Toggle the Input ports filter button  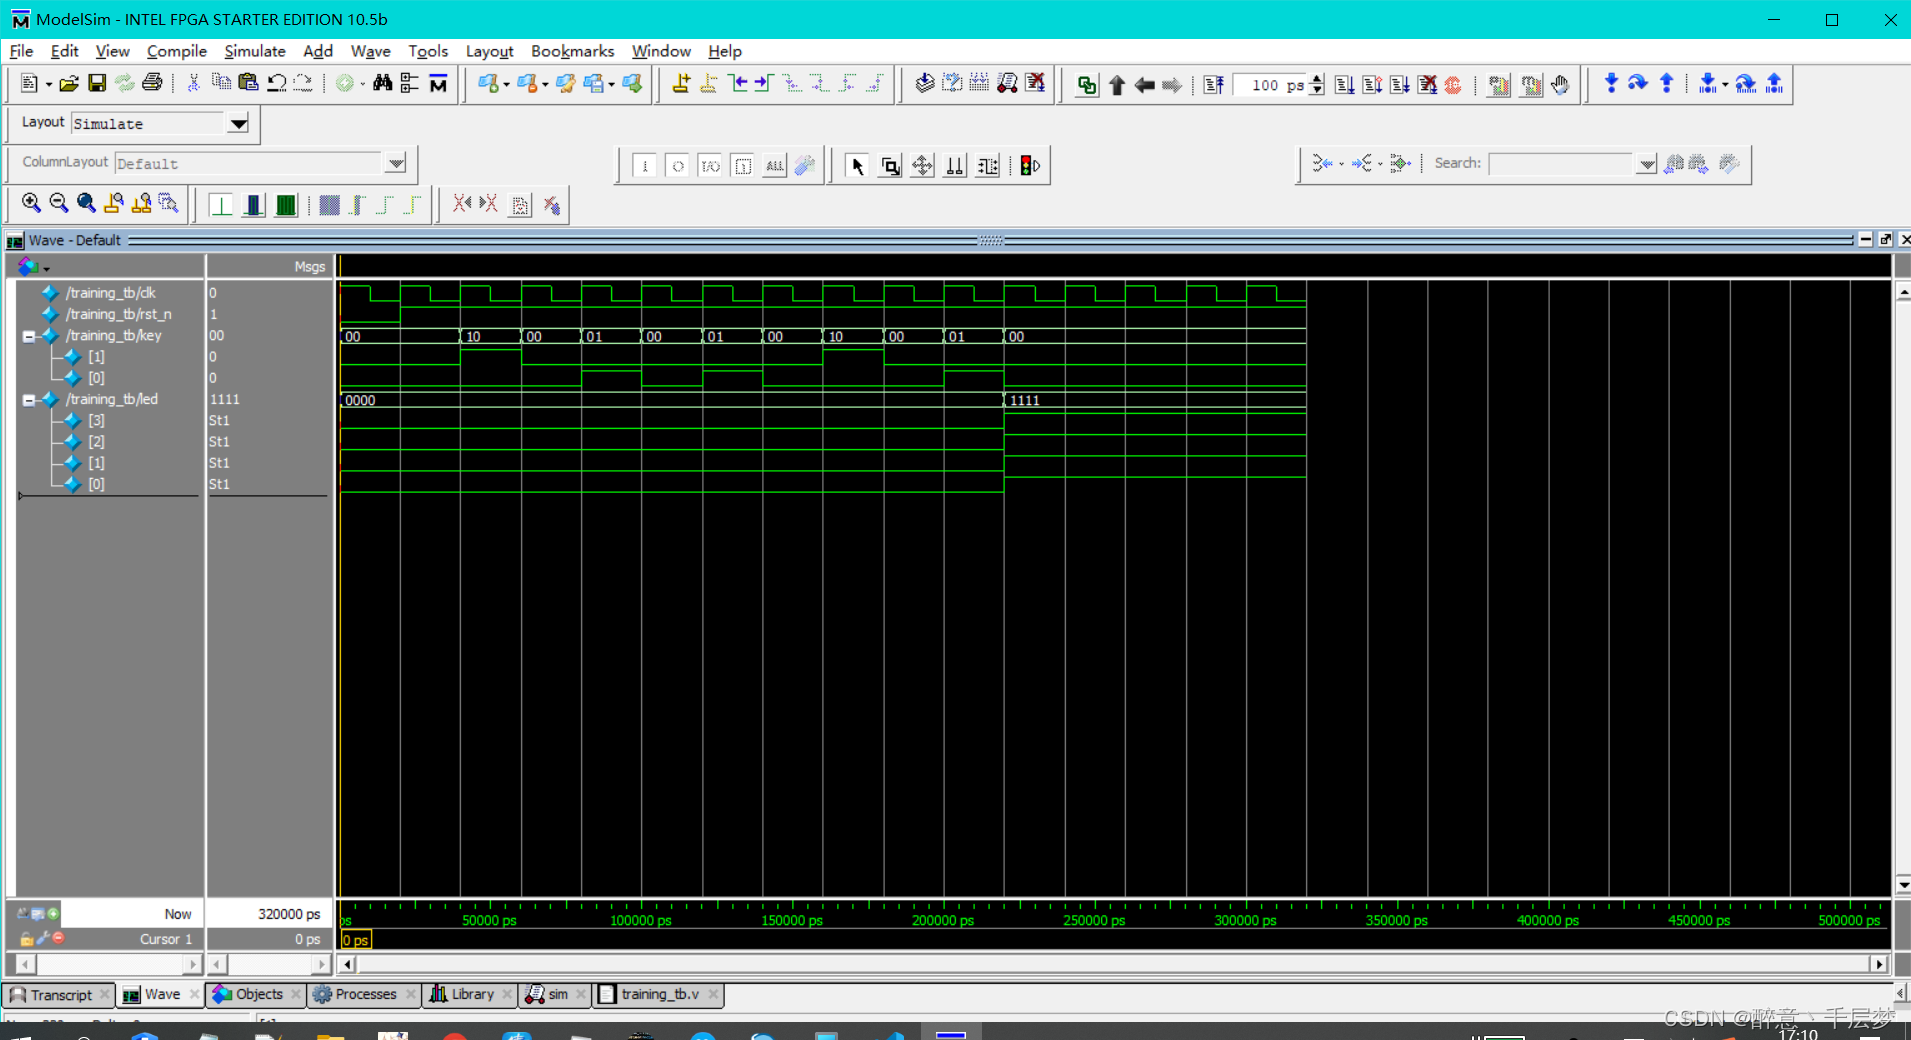(645, 166)
